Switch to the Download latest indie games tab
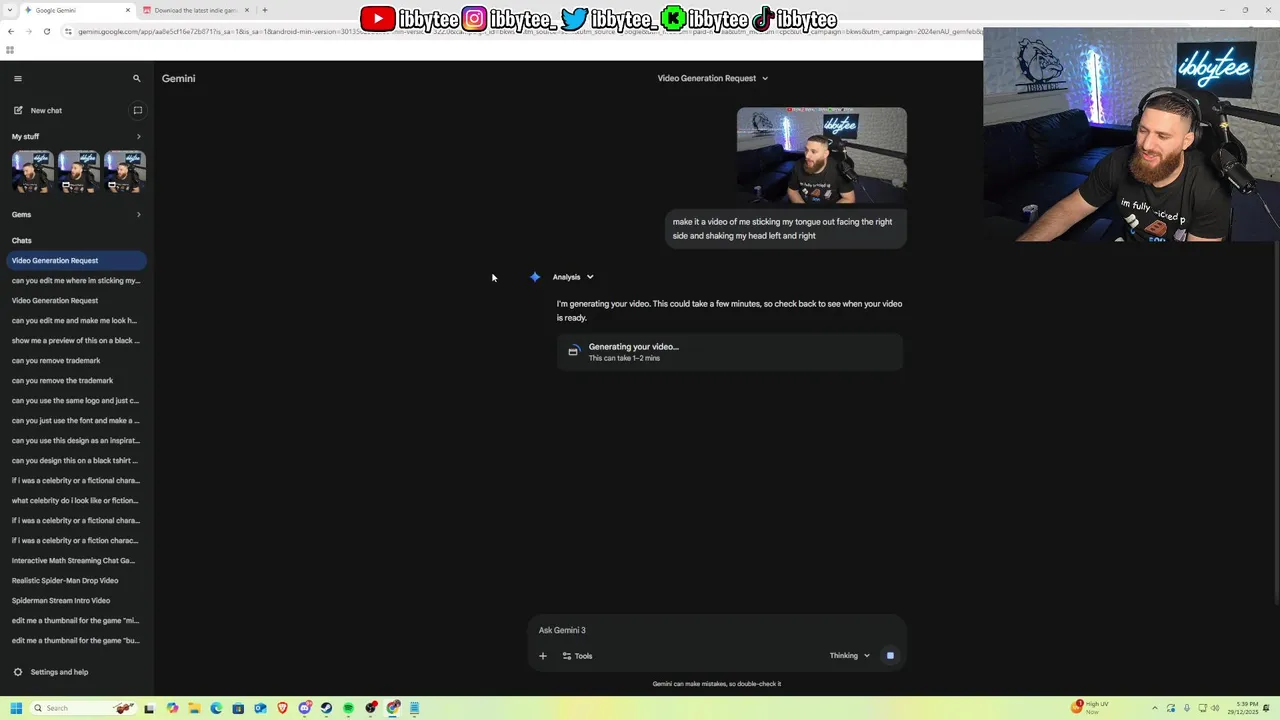The image size is (1280, 720). [195, 10]
